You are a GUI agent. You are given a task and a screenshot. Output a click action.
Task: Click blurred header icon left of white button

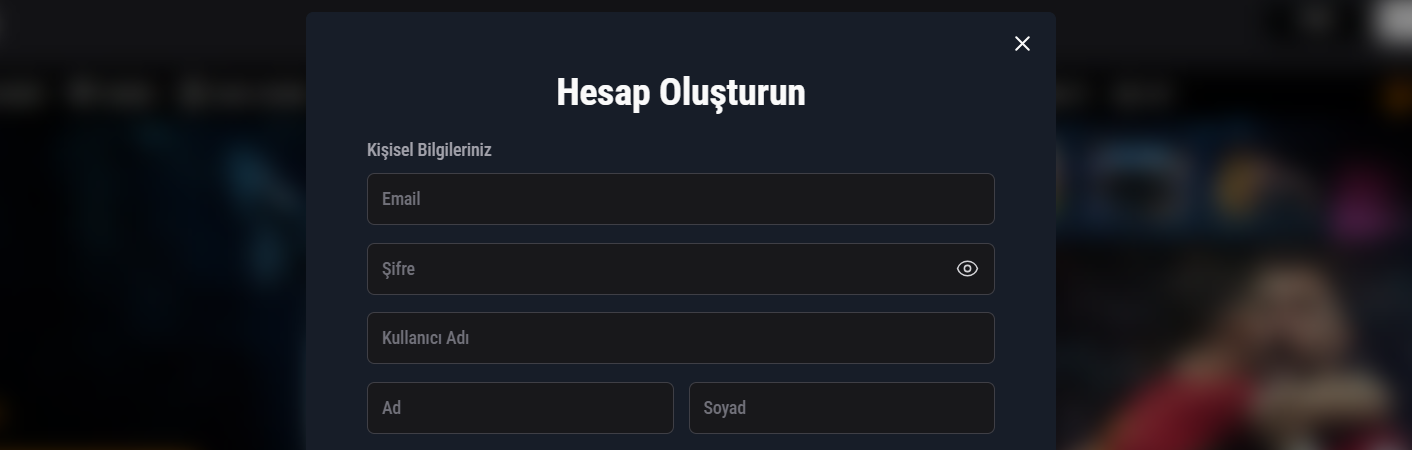[x=1320, y=18]
